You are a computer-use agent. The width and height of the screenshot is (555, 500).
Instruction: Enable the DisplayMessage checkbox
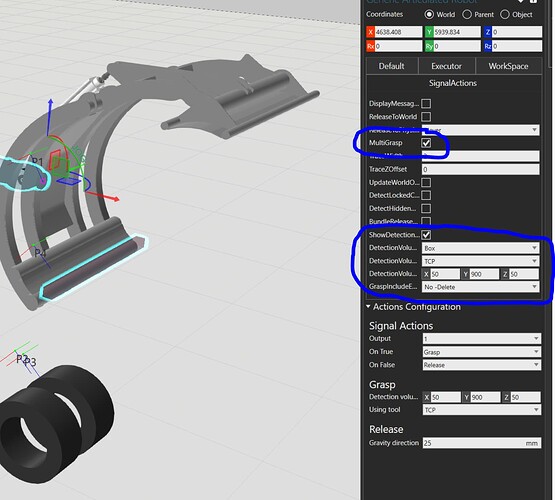point(426,104)
